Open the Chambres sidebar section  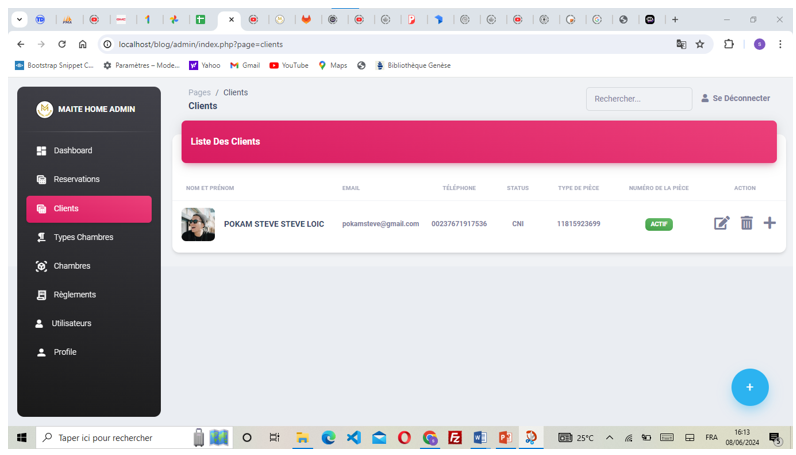(71, 266)
